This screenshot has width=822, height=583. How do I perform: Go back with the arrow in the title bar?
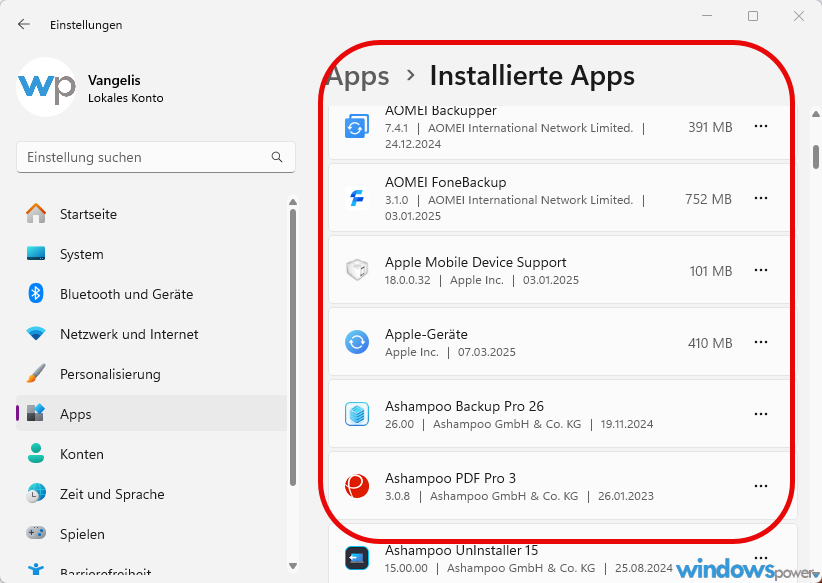click(24, 24)
